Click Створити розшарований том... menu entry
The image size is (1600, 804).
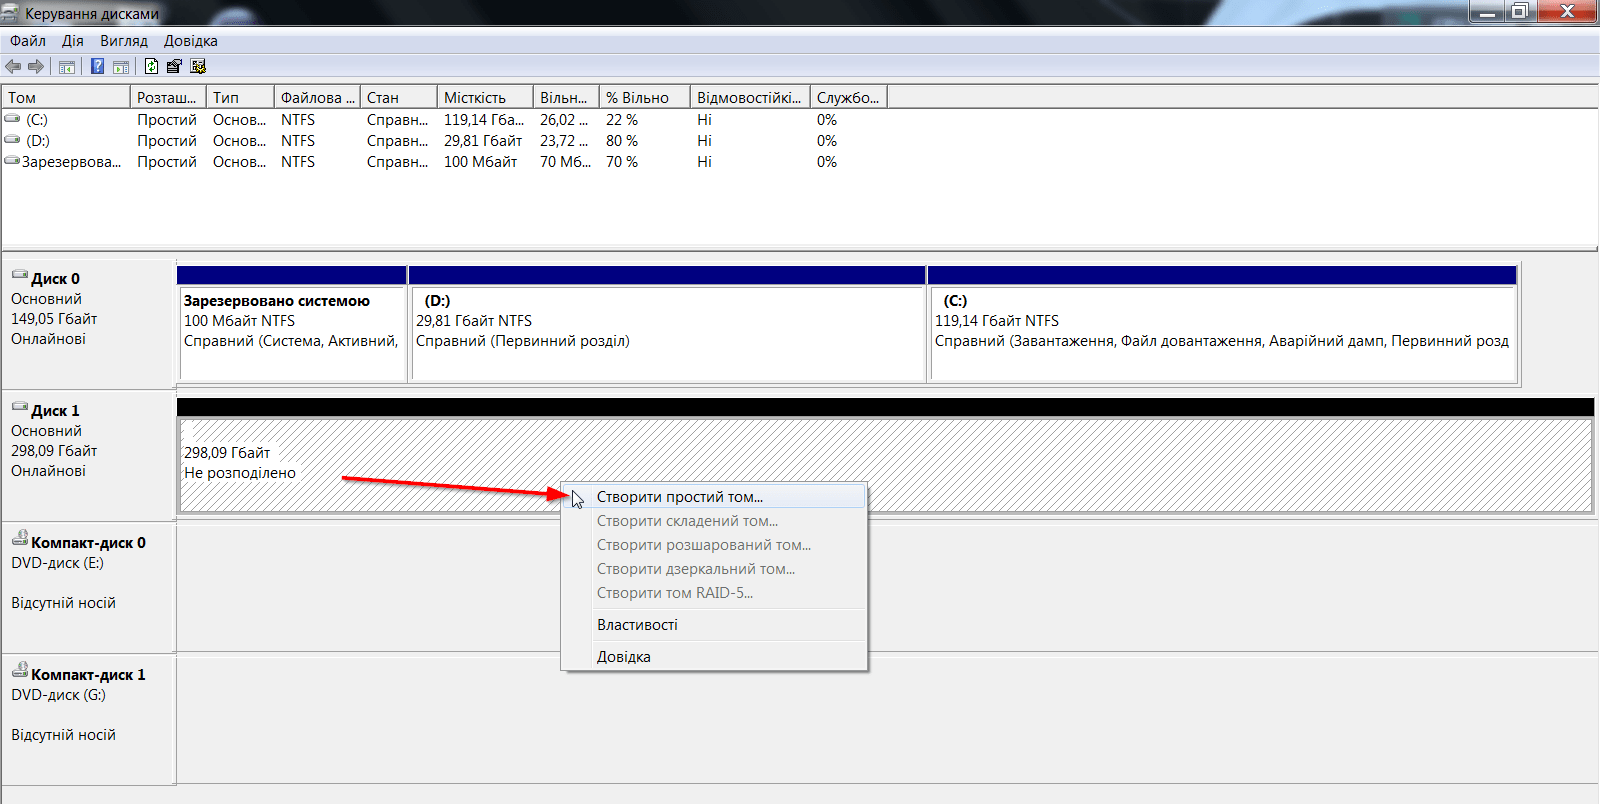pyautogui.click(x=714, y=545)
